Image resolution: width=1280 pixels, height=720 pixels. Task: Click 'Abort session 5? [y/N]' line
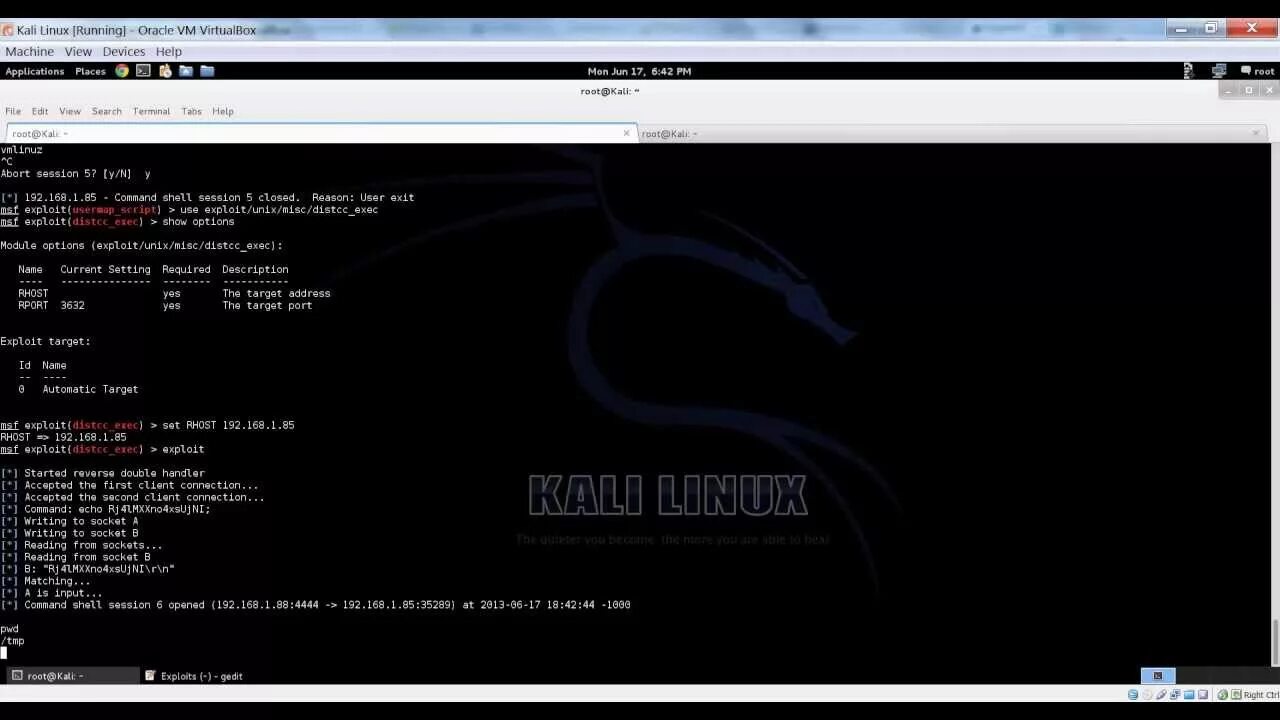tap(75, 173)
